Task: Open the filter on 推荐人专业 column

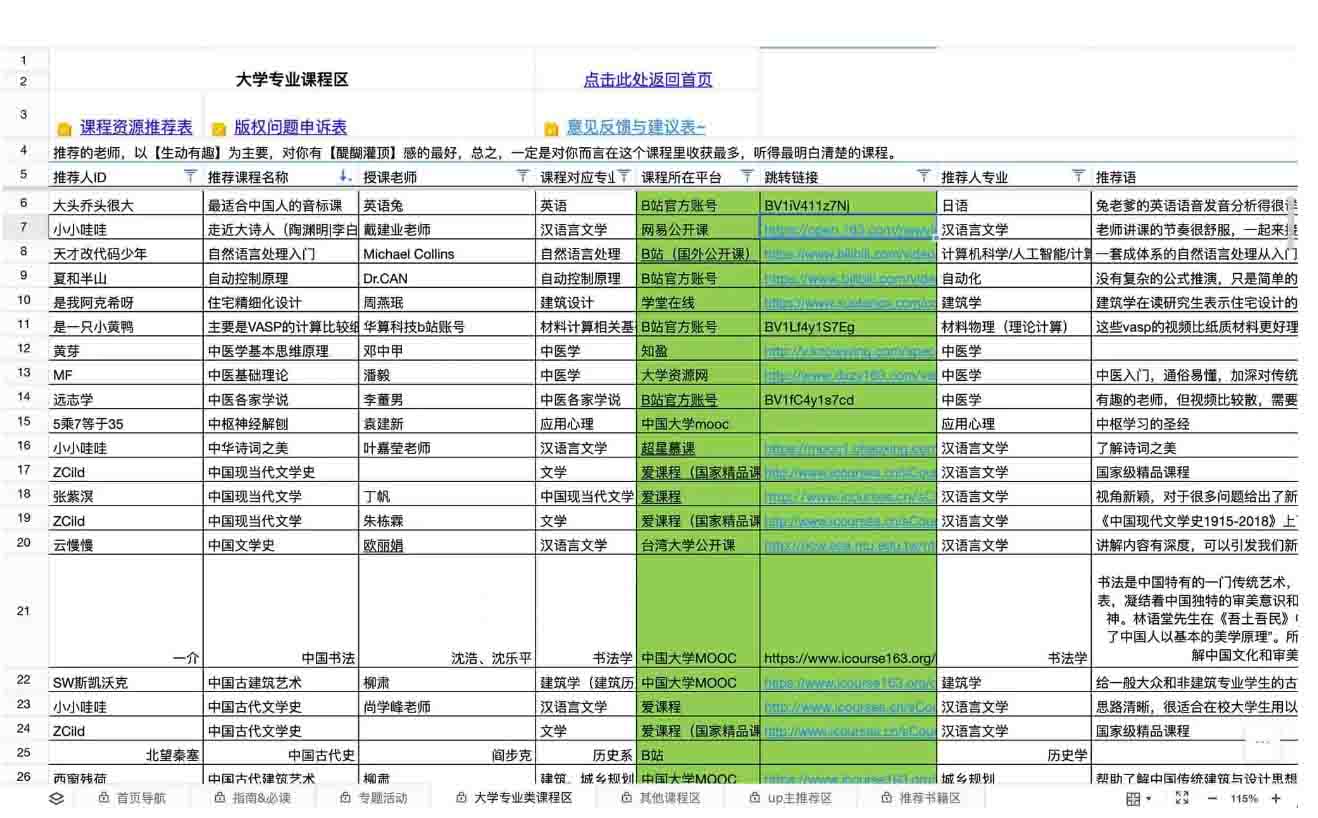Action: click(1078, 176)
